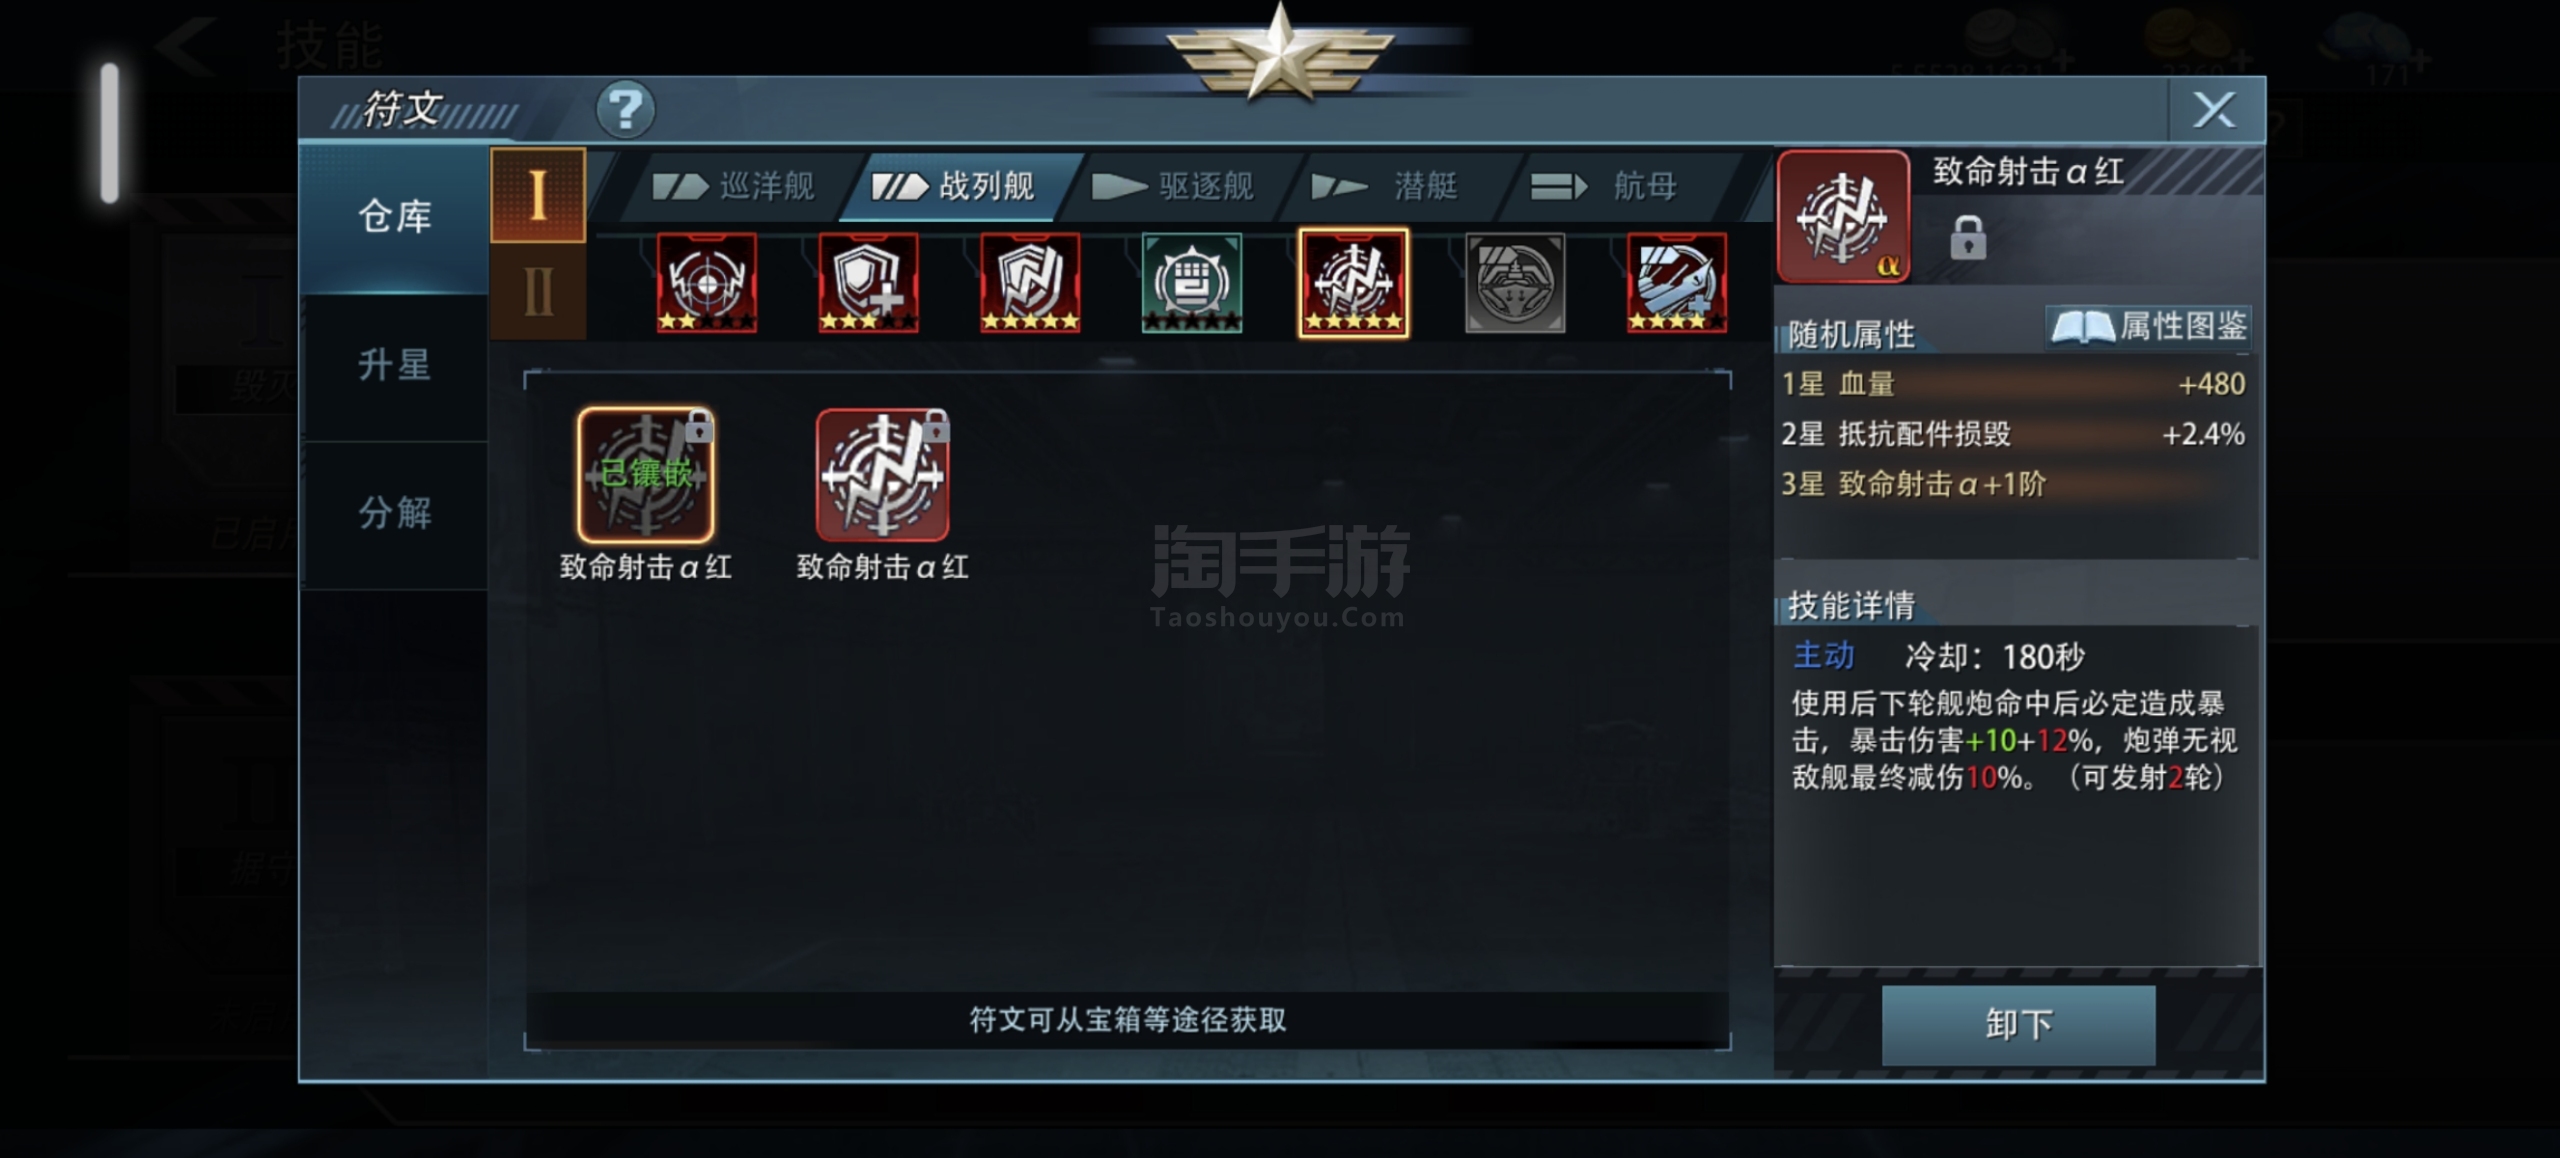Switch to skill page I
This screenshot has width=2560, height=1158.
538,195
